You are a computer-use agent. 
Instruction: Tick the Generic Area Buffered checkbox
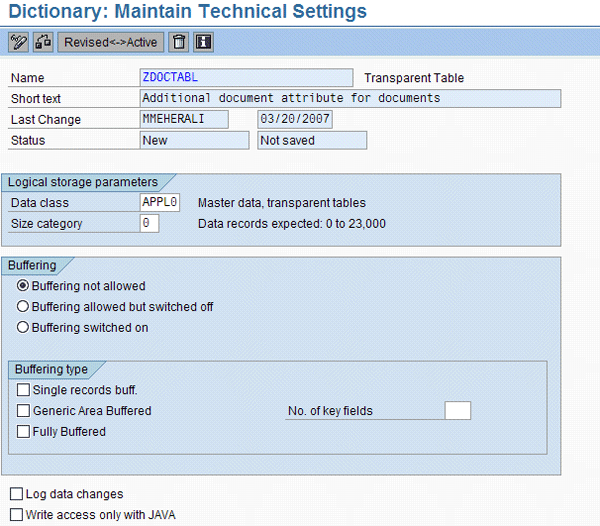point(24,411)
